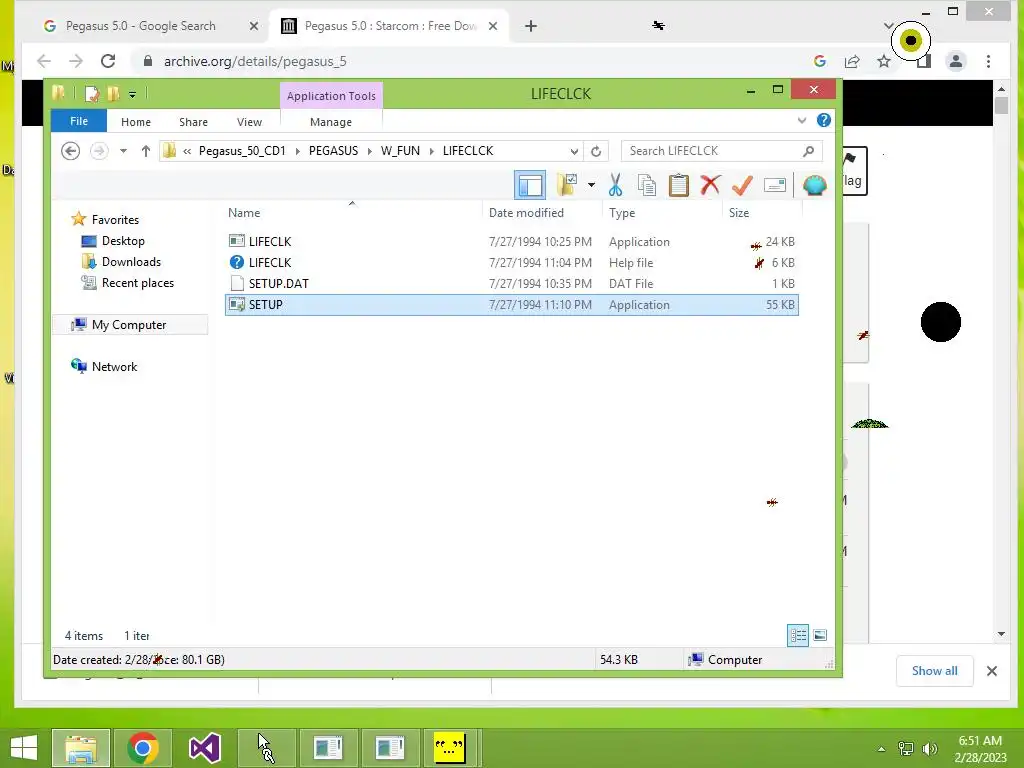
Task: Go up one folder level
Action: (146, 151)
